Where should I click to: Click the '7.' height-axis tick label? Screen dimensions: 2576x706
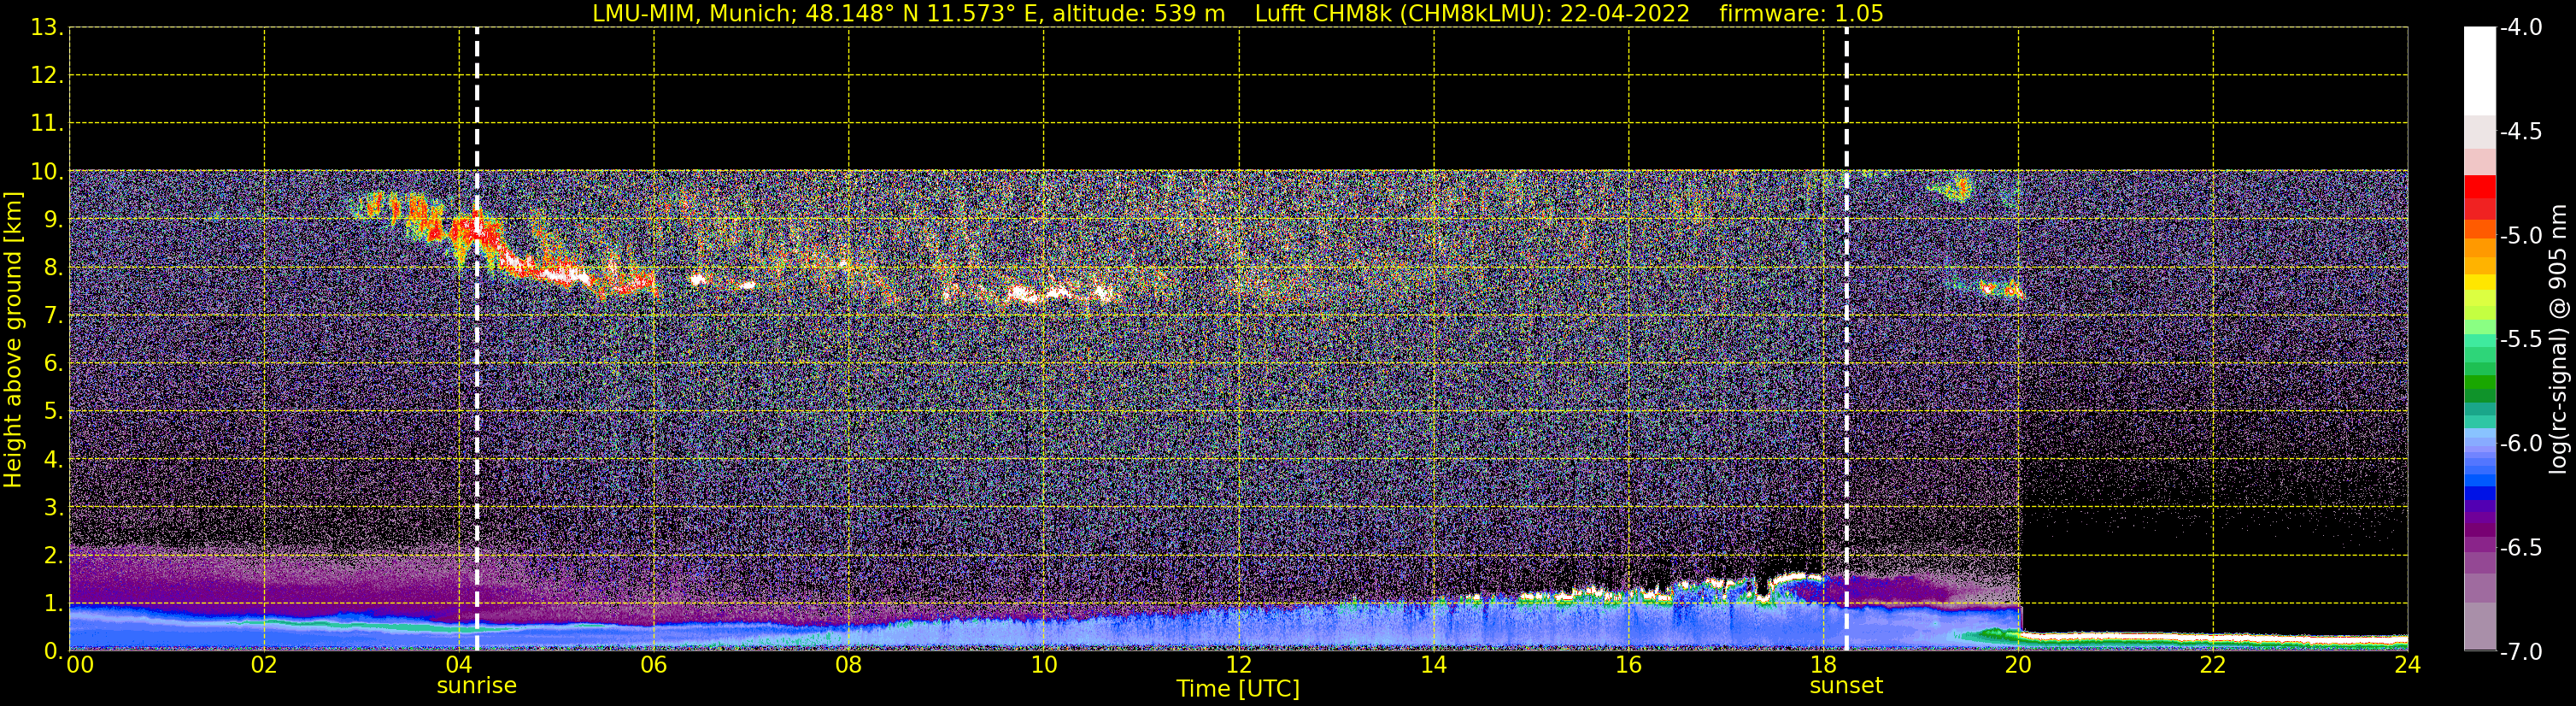pos(53,315)
